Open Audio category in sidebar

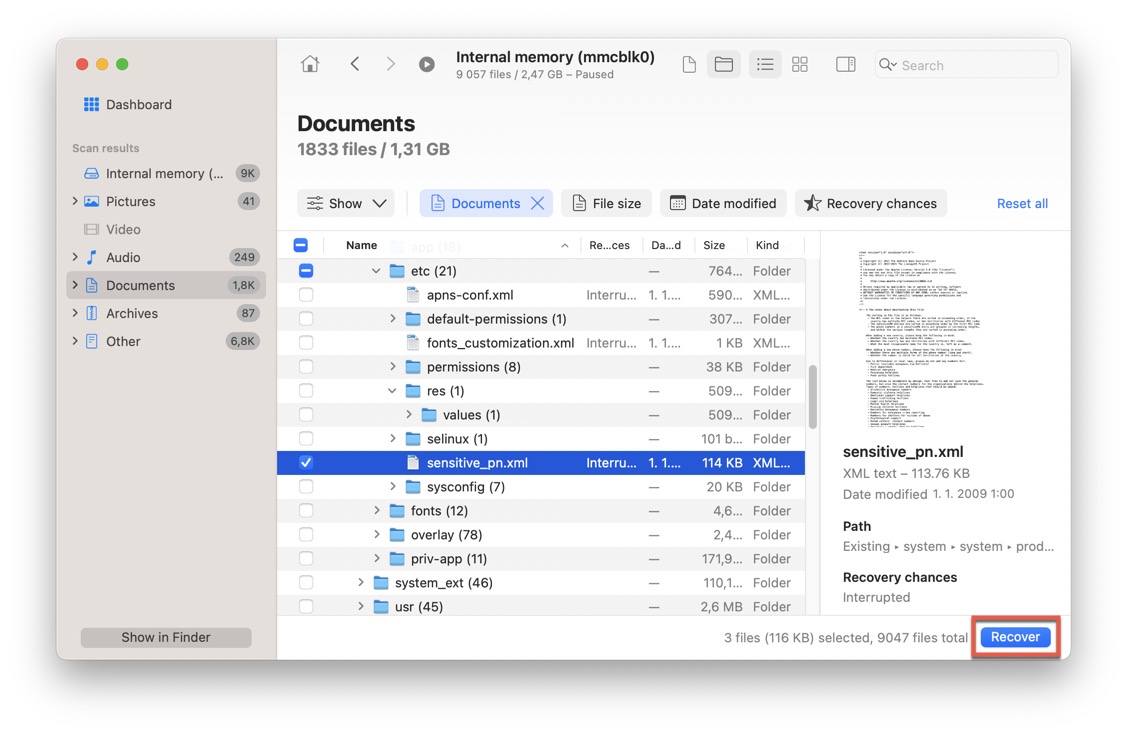pyautogui.click(x=166, y=257)
